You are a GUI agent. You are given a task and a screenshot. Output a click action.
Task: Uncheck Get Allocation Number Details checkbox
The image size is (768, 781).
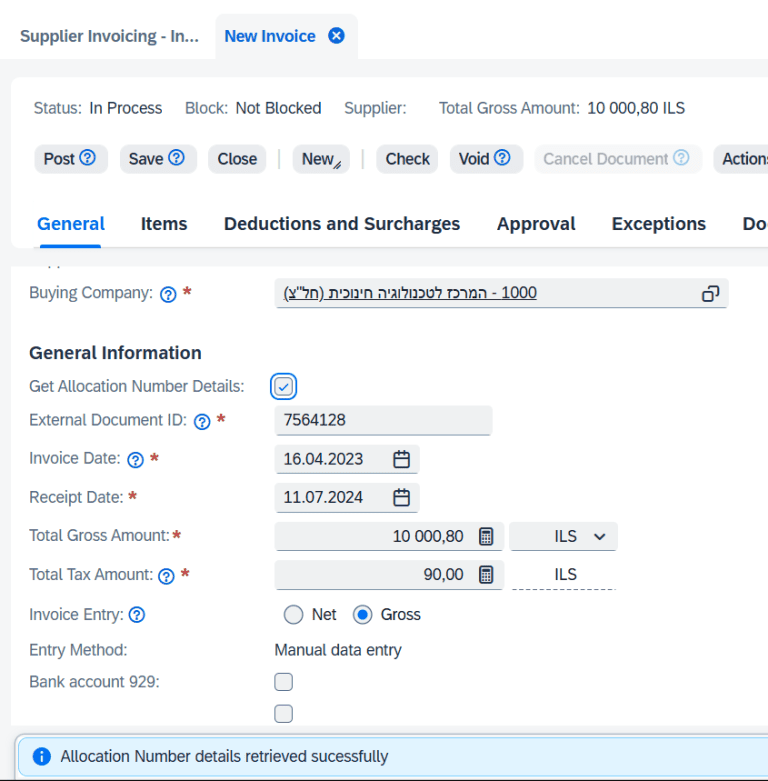[x=283, y=387]
